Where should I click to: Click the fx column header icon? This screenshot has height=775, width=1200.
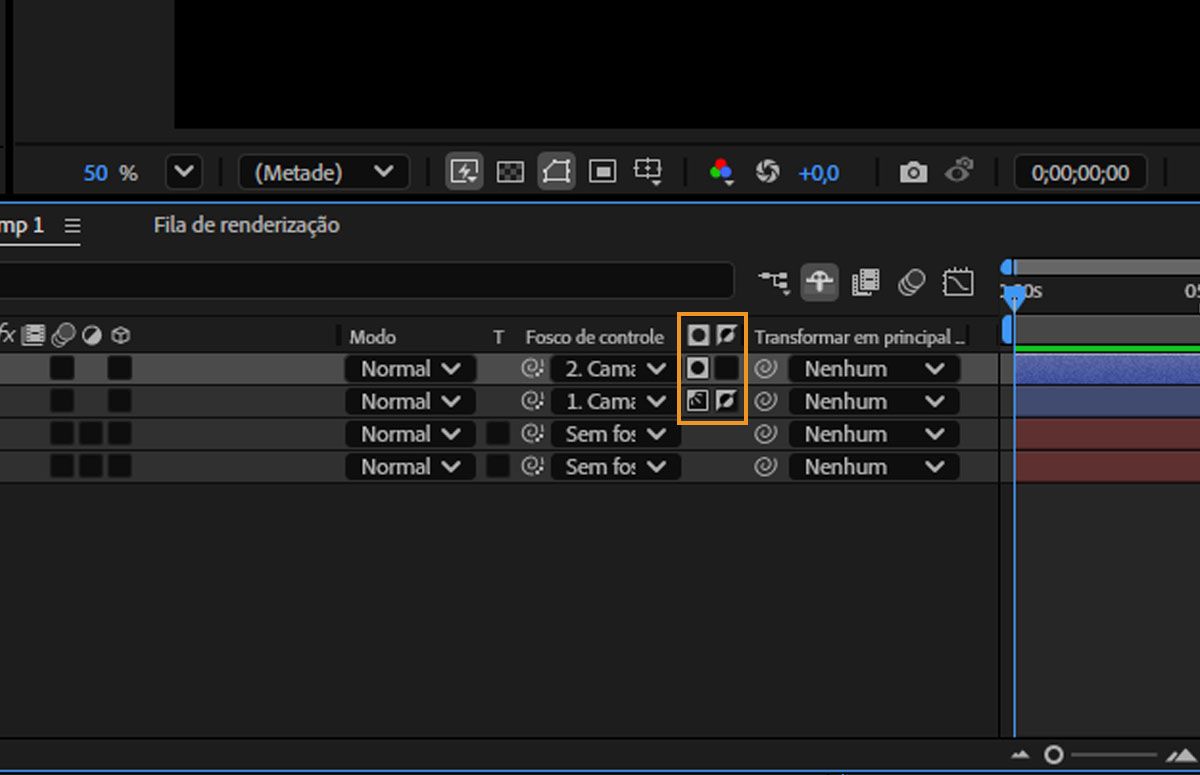pos(7,335)
